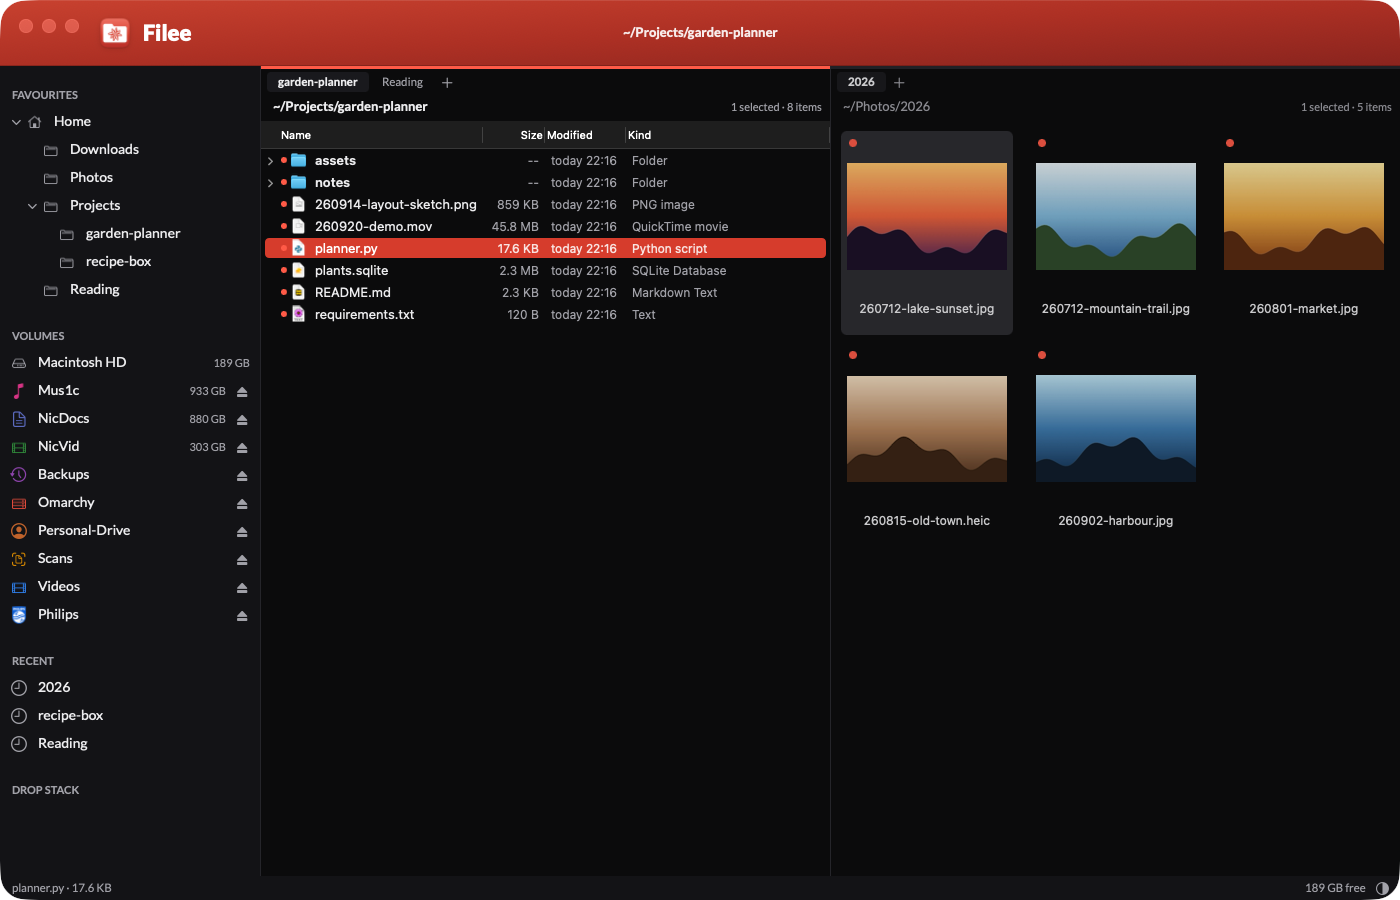Select the 260914-layout-sketch.png file
The width and height of the screenshot is (1400, 900).
coord(545,205)
